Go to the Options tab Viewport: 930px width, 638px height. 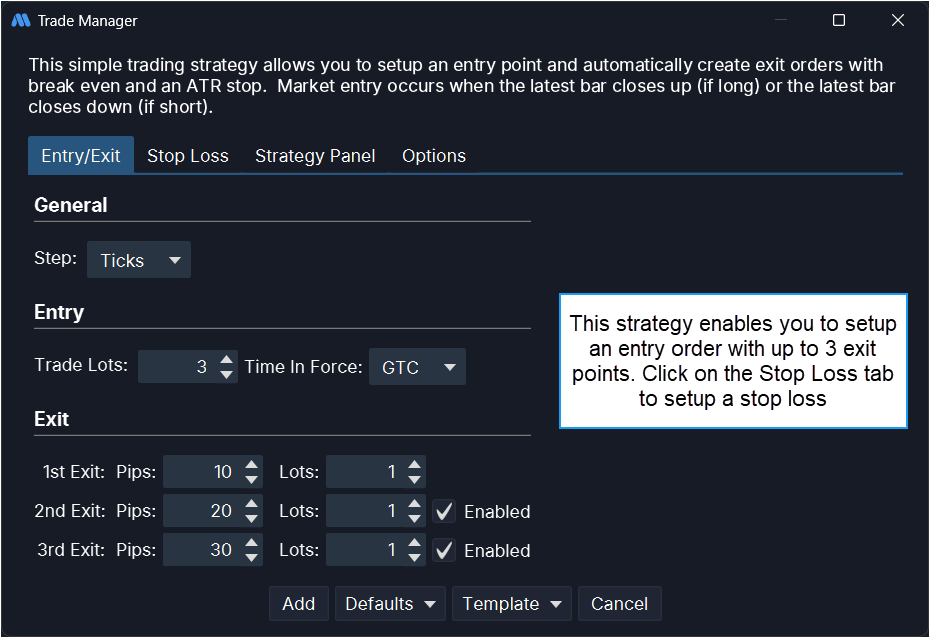[x=434, y=156]
